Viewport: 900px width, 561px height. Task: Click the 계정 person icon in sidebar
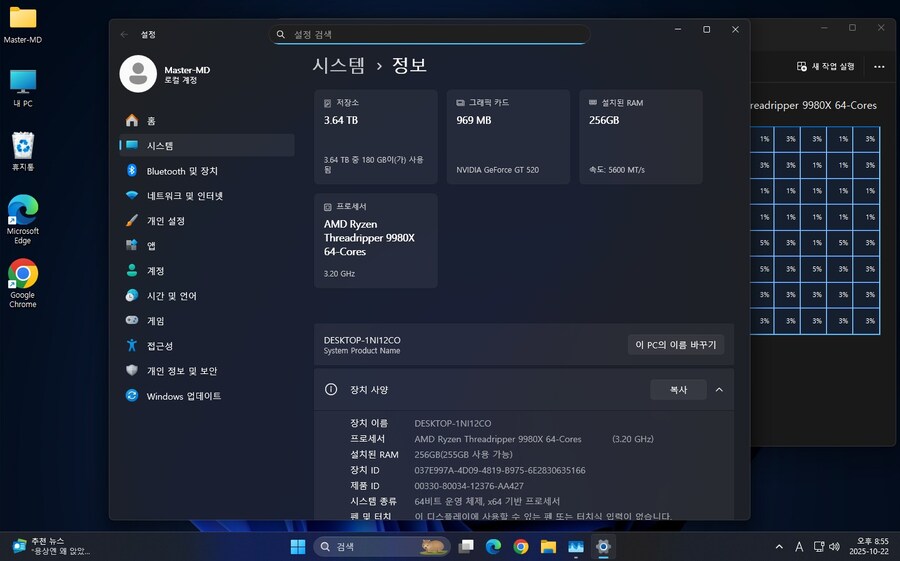click(132, 270)
